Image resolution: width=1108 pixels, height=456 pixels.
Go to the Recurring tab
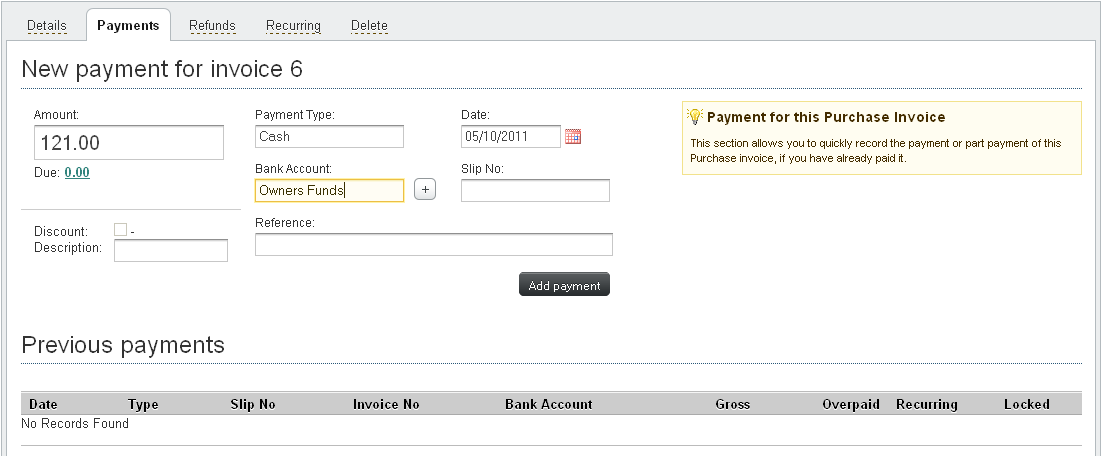pyautogui.click(x=293, y=25)
